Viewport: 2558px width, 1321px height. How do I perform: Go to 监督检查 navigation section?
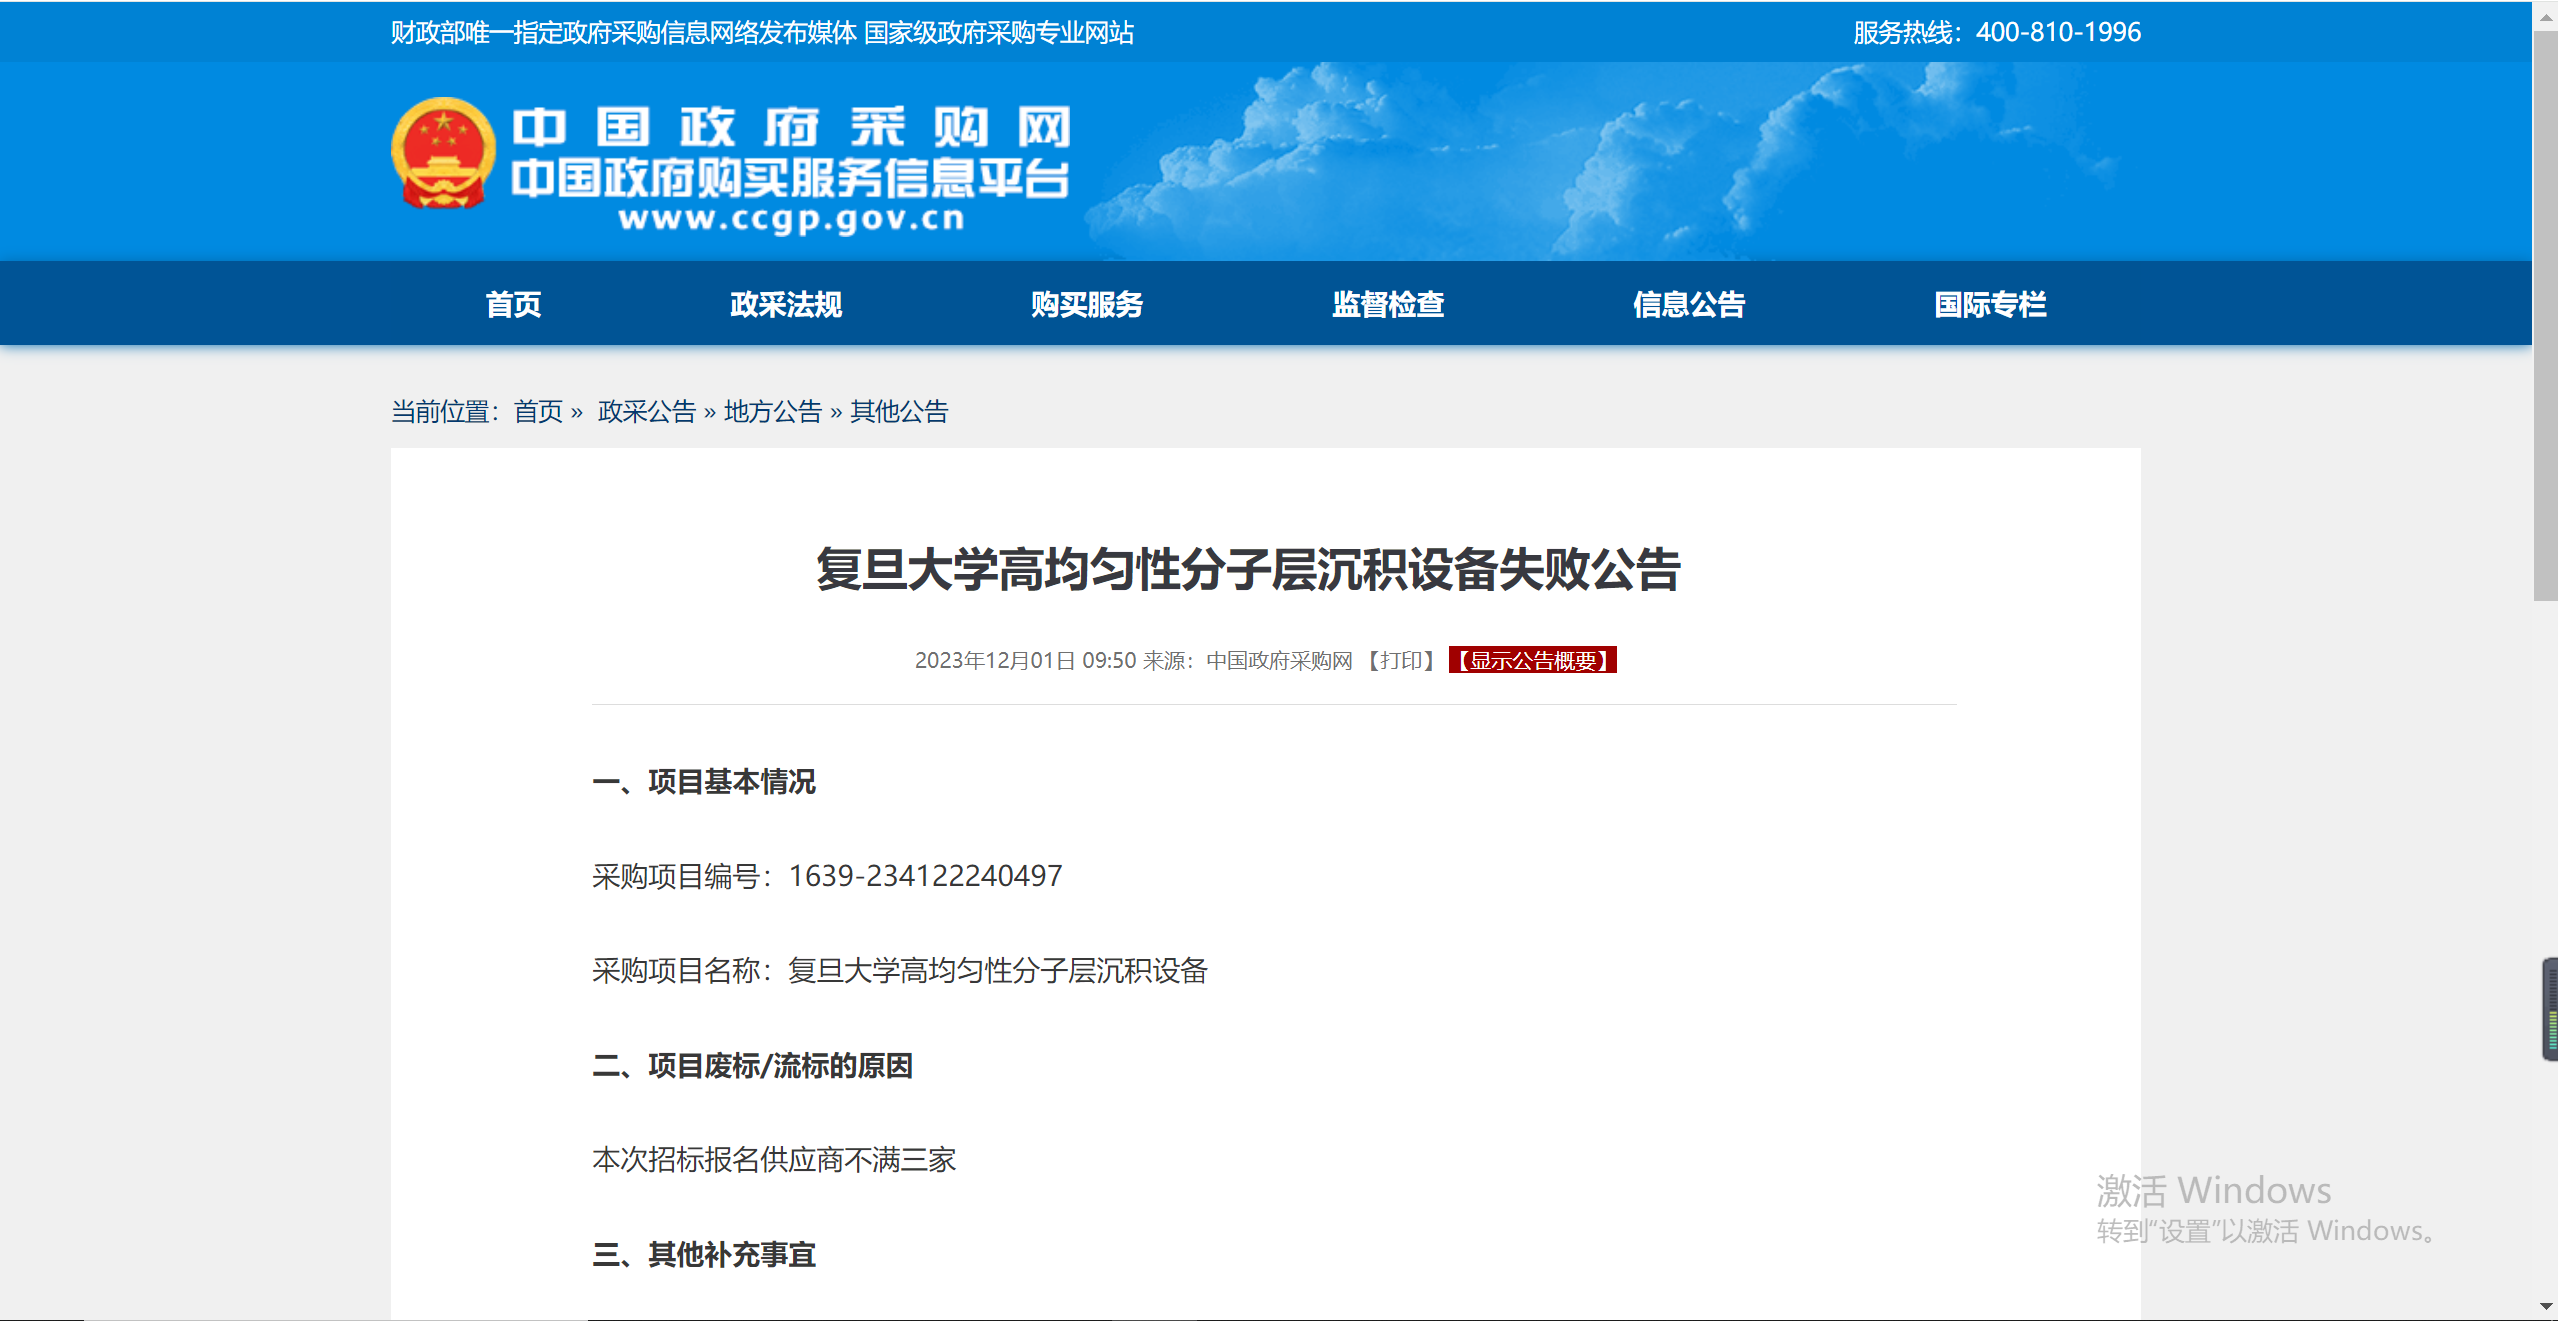1387,304
